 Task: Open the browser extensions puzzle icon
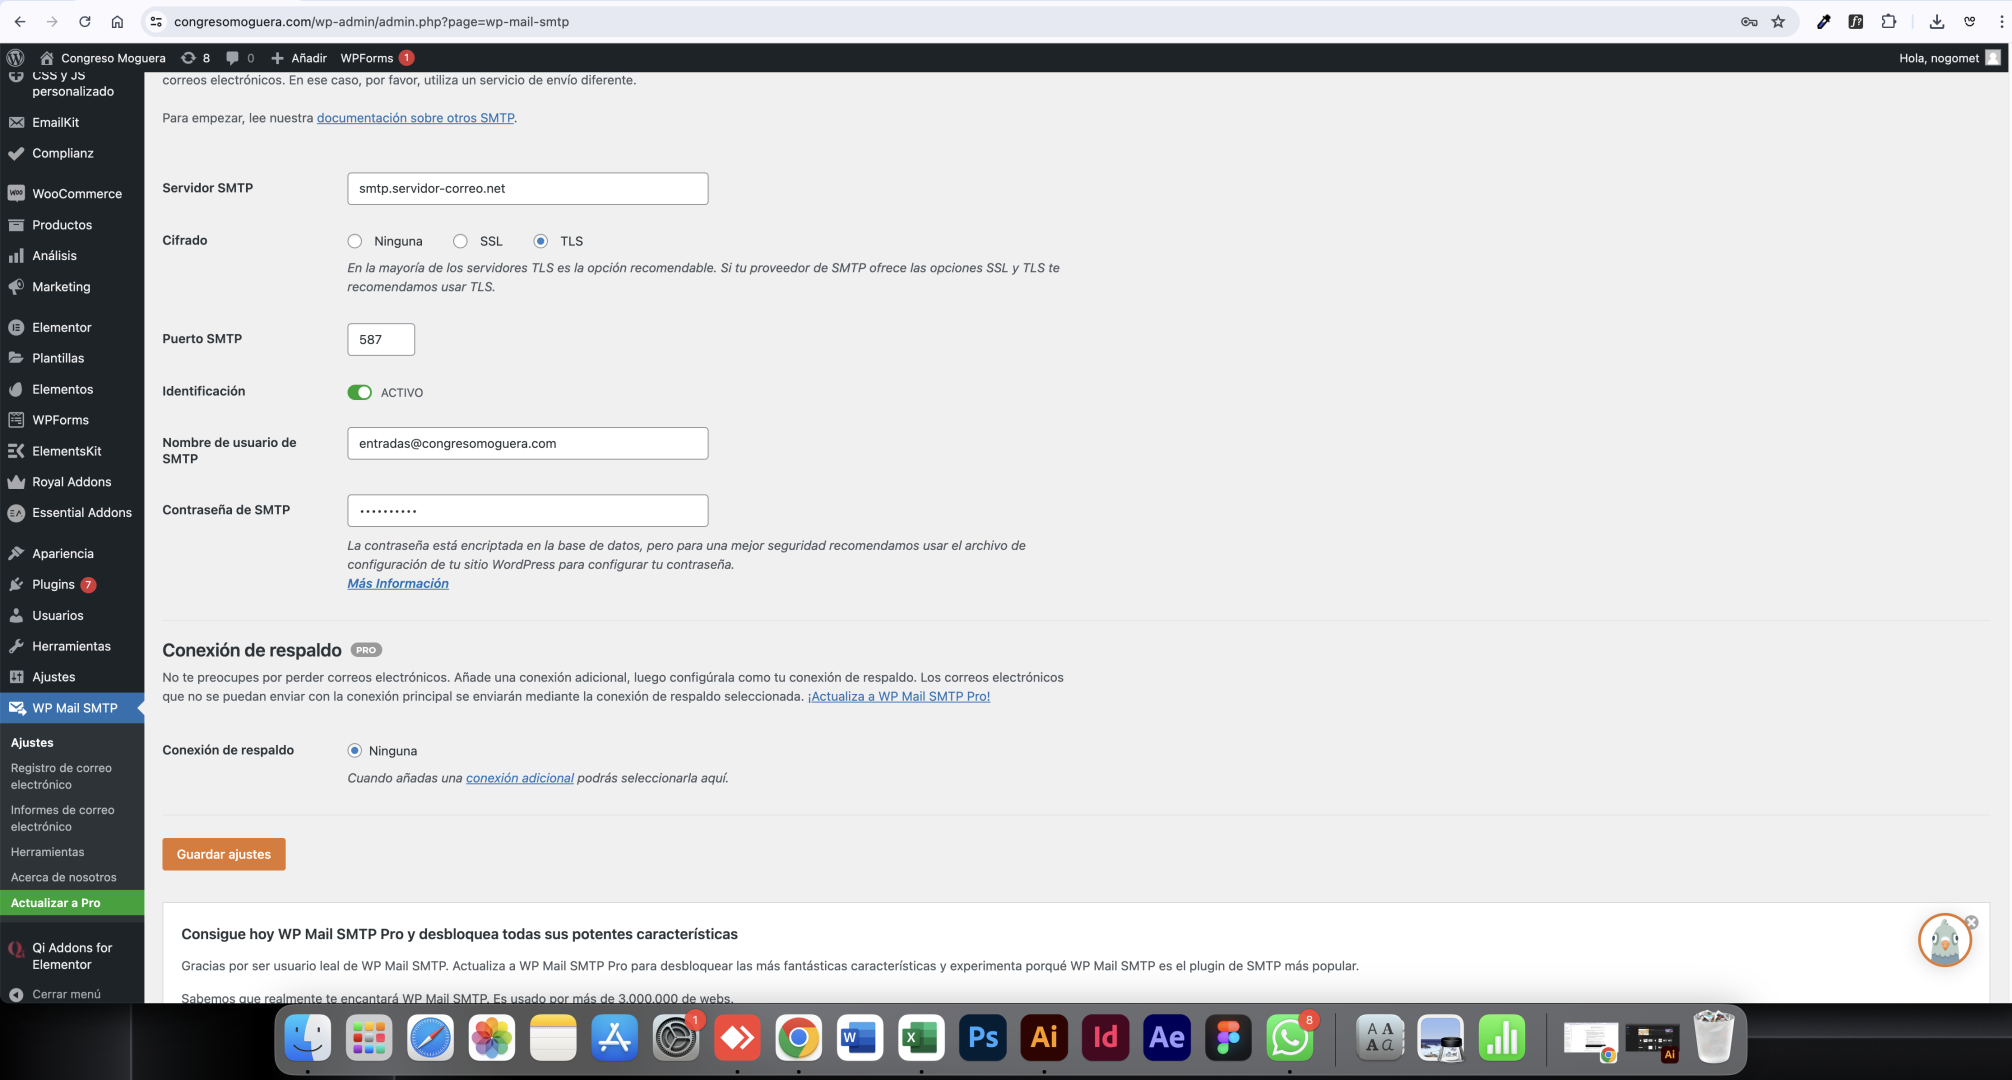click(1888, 21)
